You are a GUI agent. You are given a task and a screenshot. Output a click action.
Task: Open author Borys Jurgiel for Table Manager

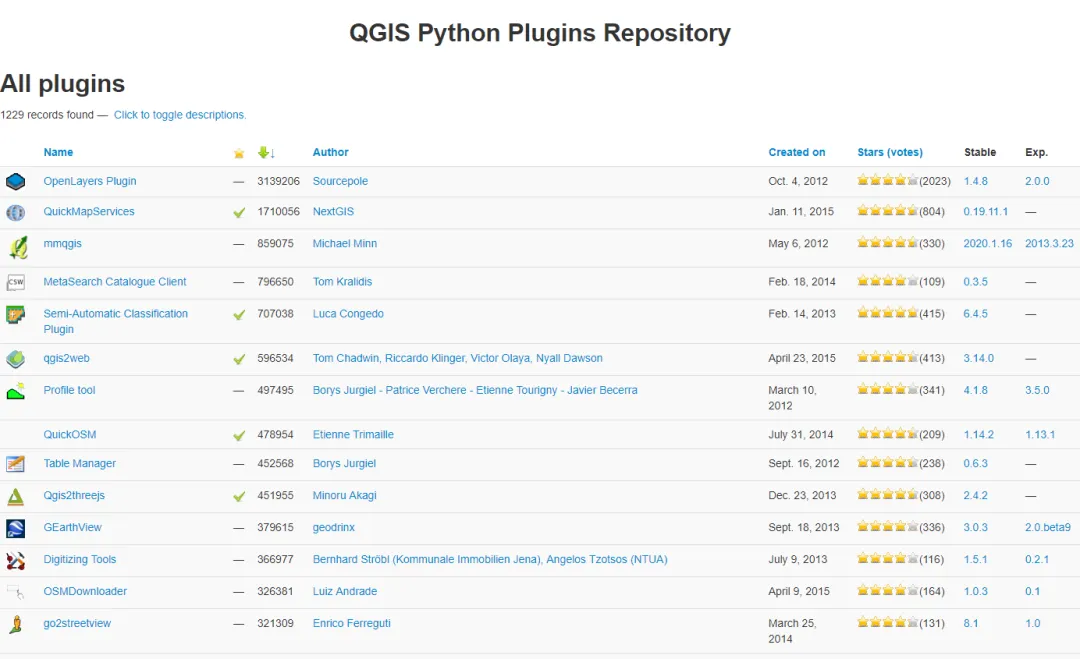tap(344, 464)
